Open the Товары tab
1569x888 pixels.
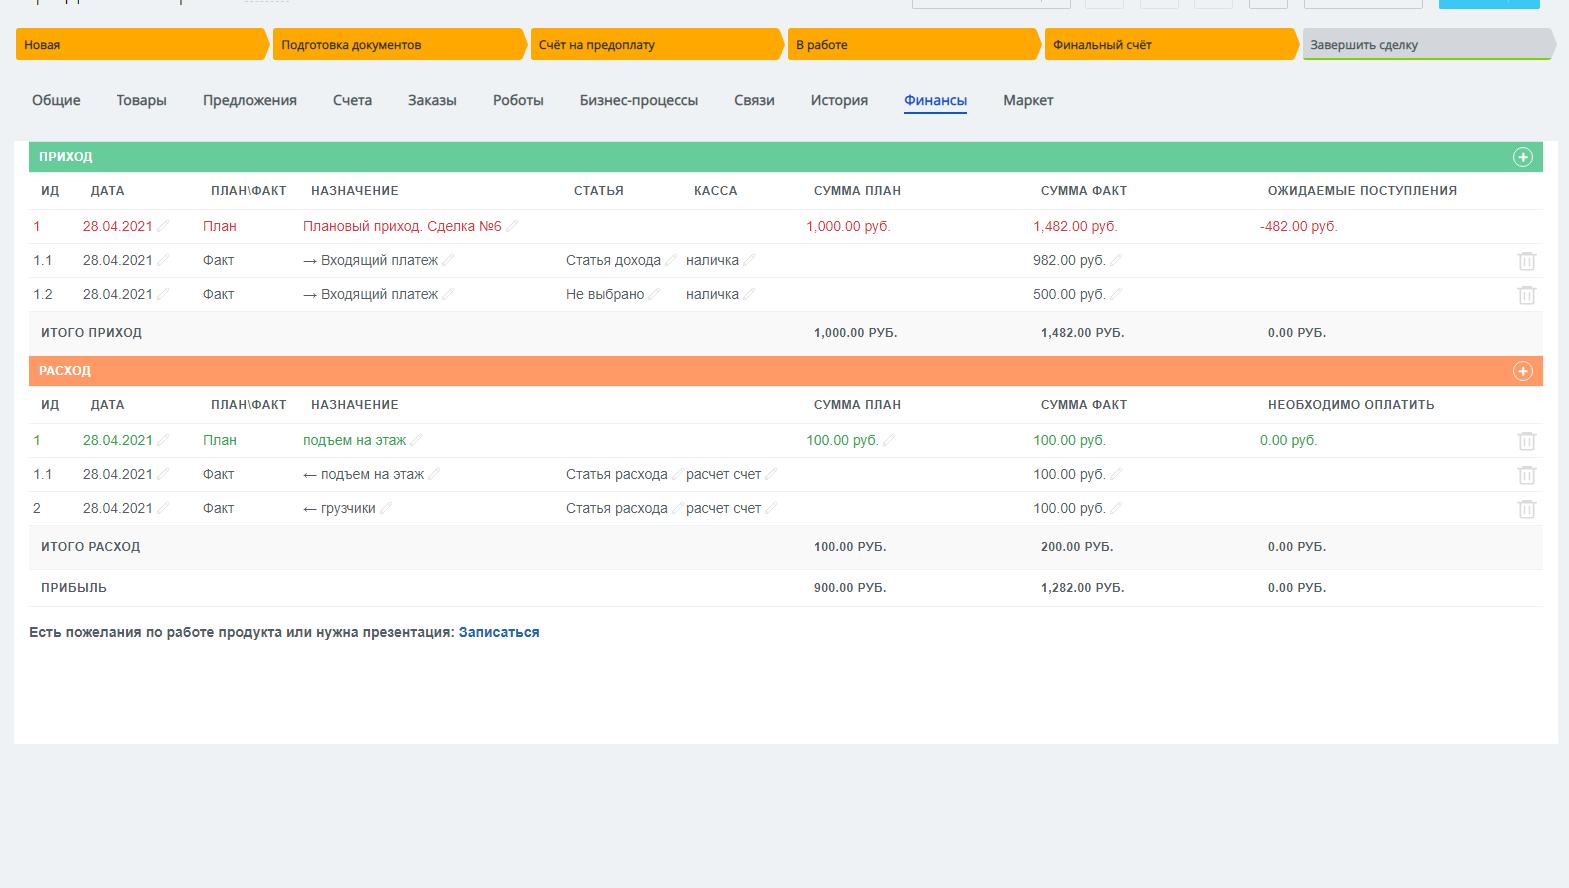(x=141, y=101)
